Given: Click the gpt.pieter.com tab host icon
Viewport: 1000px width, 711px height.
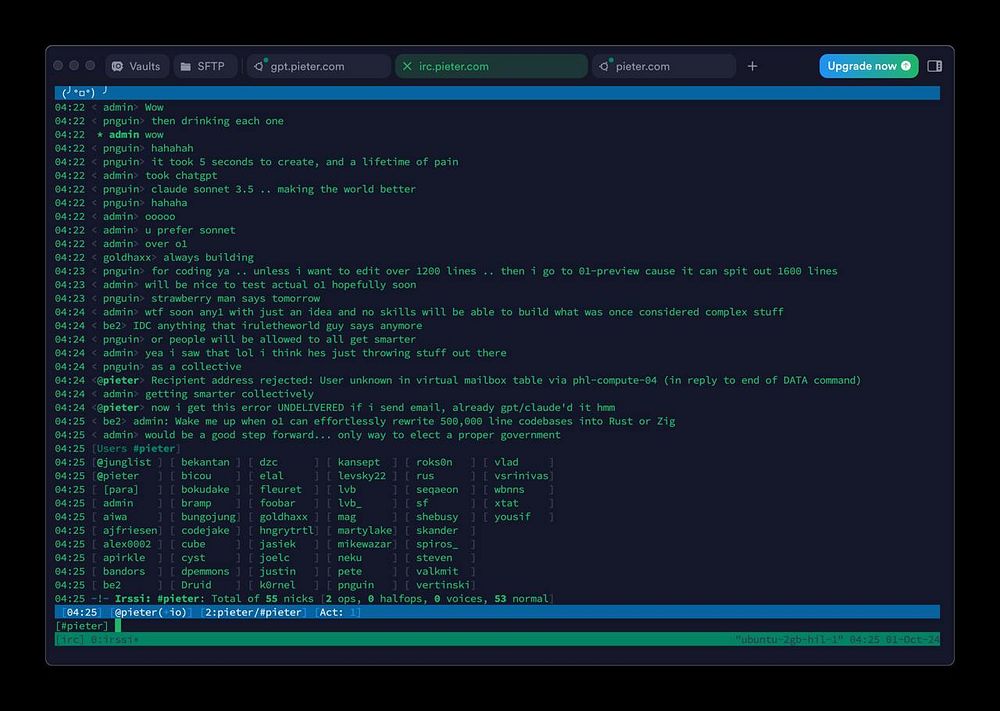Looking at the screenshot, I should 259,66.
